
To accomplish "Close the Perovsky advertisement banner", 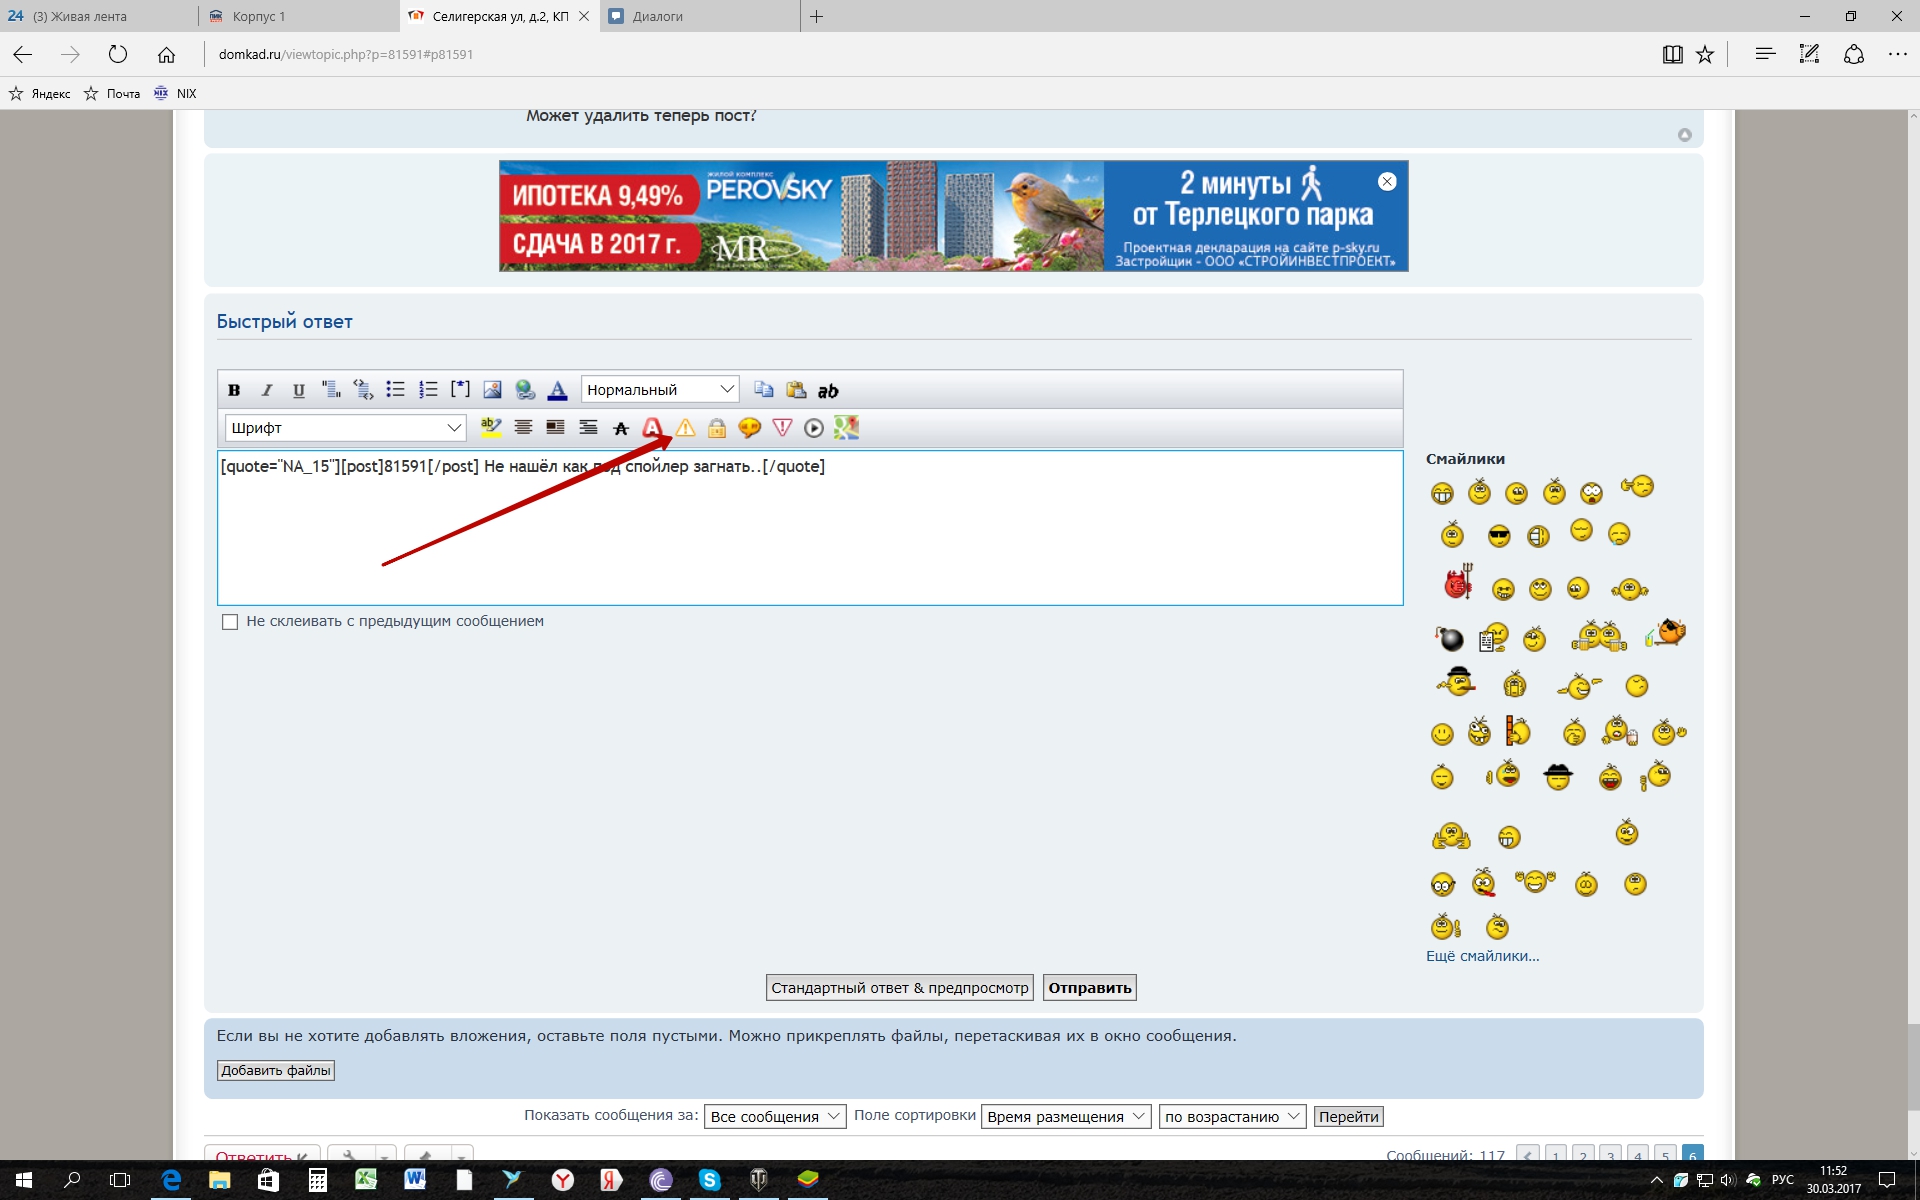I will point(1387,182).
